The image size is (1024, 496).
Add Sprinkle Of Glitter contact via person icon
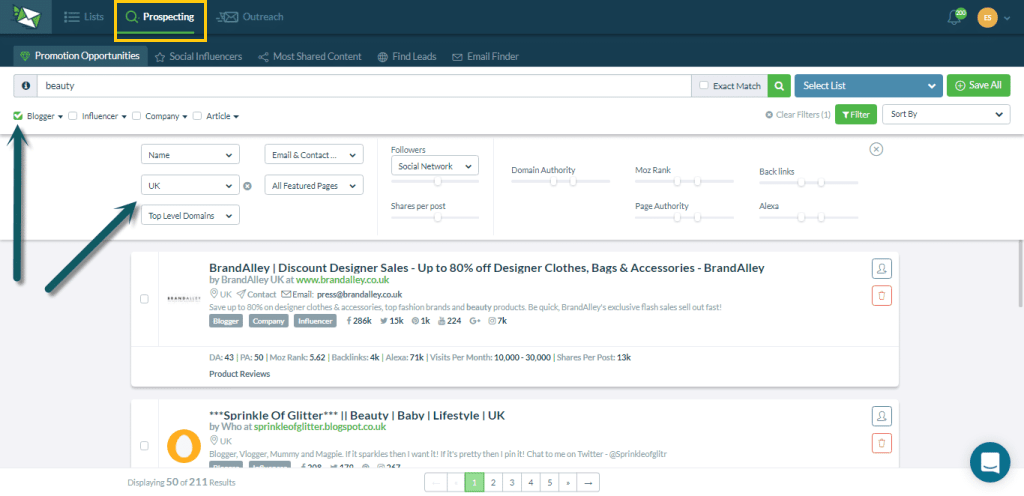pyautogui.click(x=882, y=416)
